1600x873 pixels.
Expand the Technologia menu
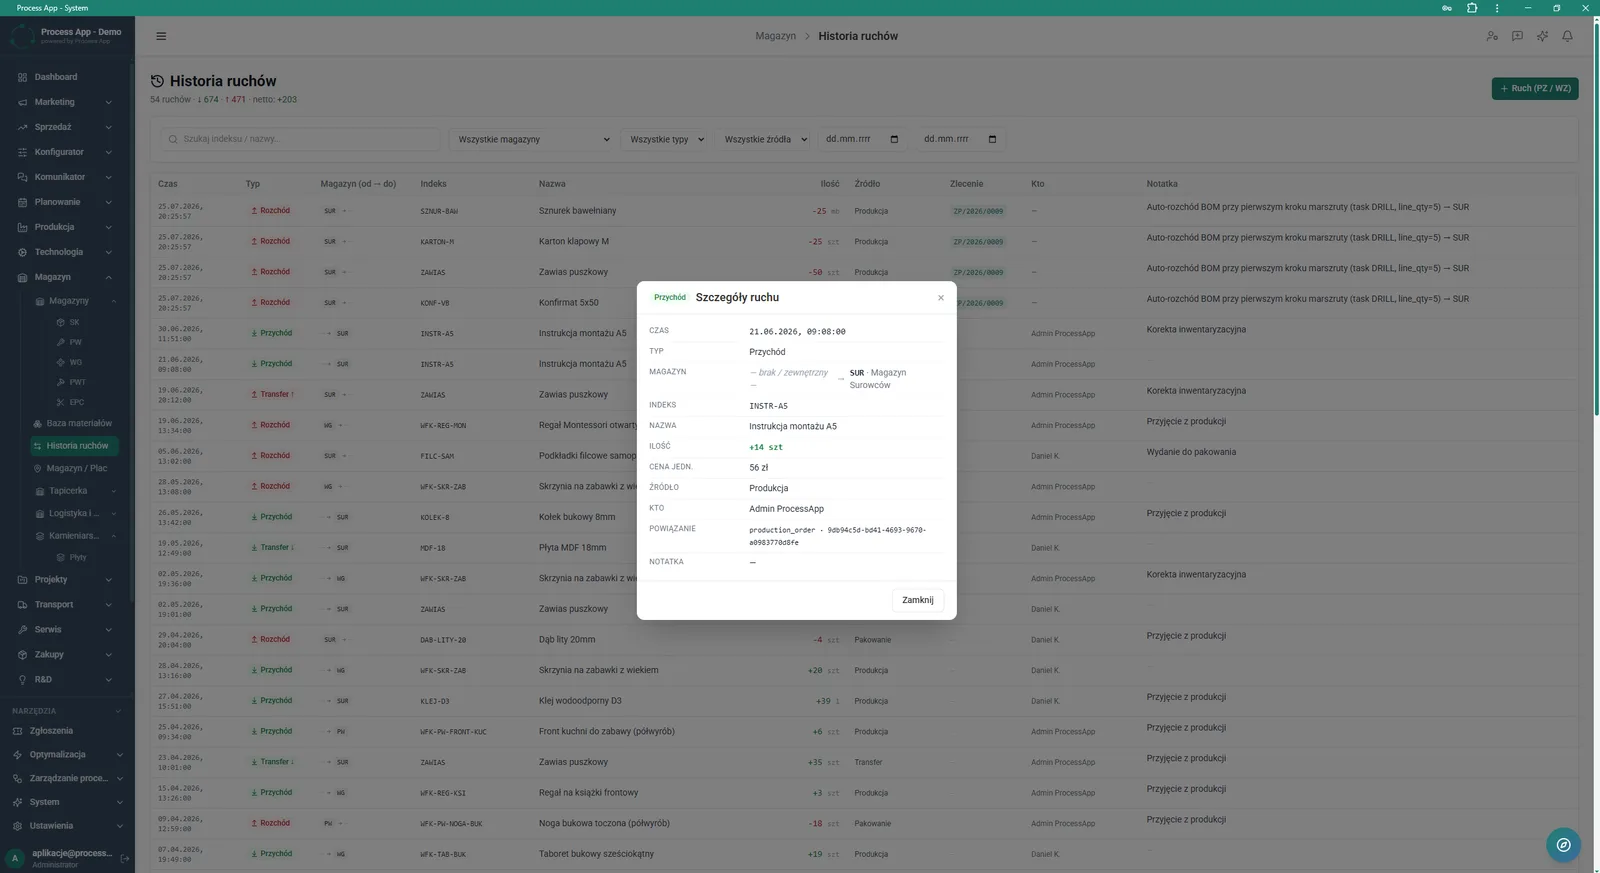pyautogui.click(x=66, y=252)
